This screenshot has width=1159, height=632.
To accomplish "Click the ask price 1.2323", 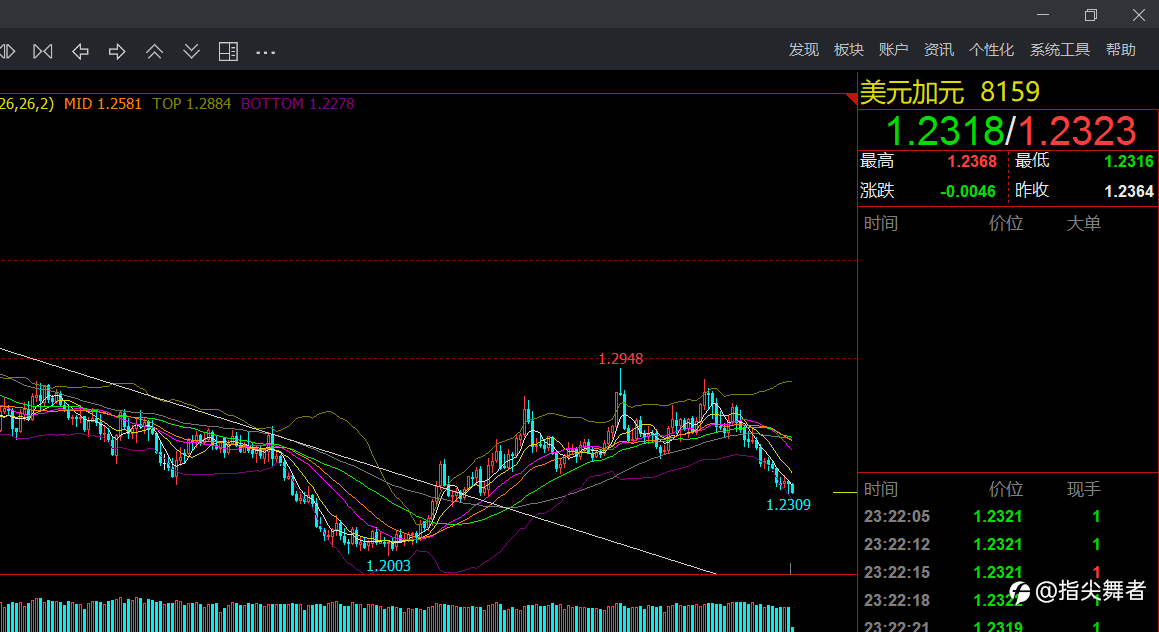I will (1077, 131).
